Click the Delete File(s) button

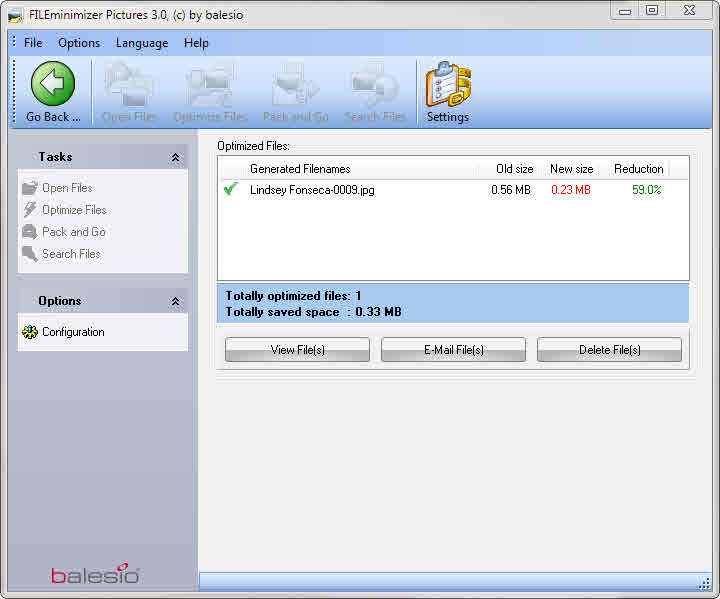pos(609,350)
